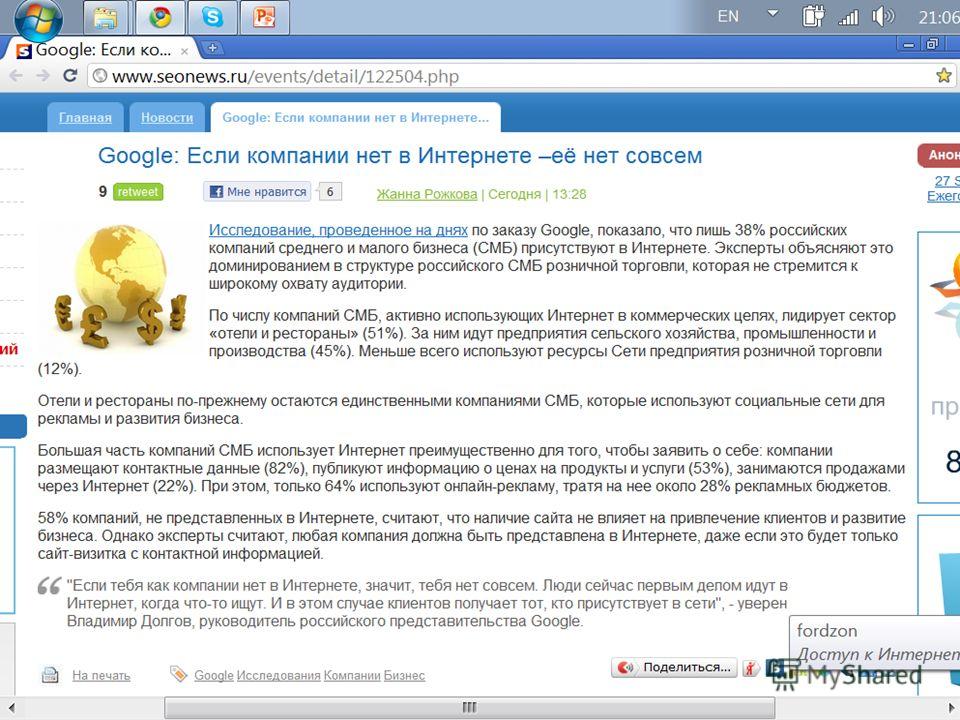Switch to Google Chrome in the taskbar
The height and width of the screenshot is (720, 960).
[x=160, y=17]
